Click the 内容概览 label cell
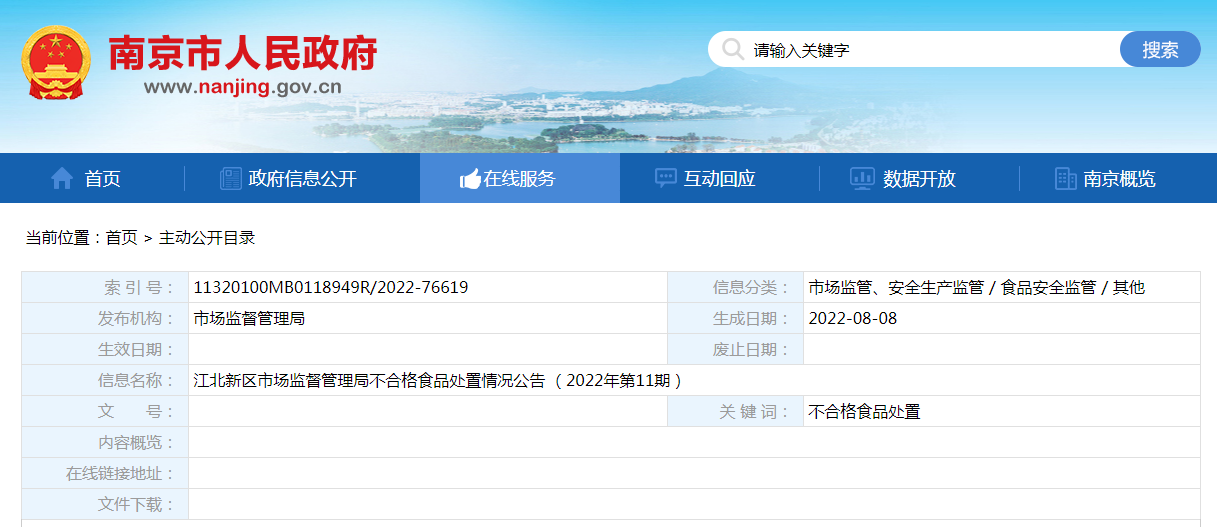Viewport: 1217px width, 527px height. pyautogui.click(x=105, y=443)
